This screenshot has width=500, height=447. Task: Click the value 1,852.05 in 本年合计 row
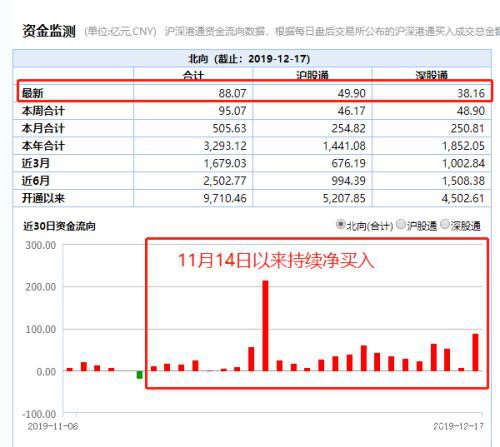463,146
